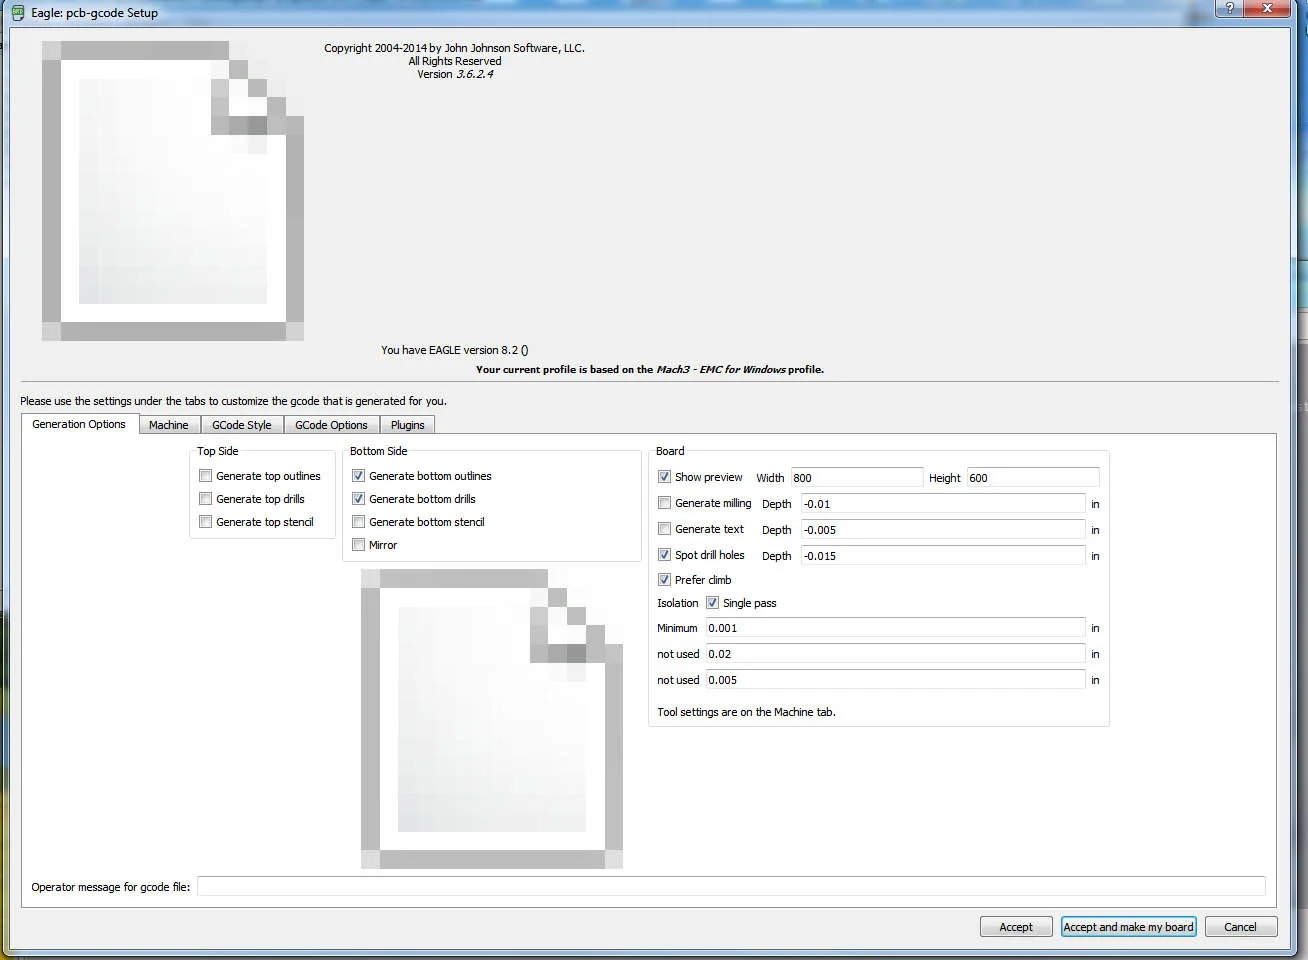This screenshot has height=960, width=1308.
Task: Select the Generation Options tab
Action: pyautogui.click(x=79, y=424)
